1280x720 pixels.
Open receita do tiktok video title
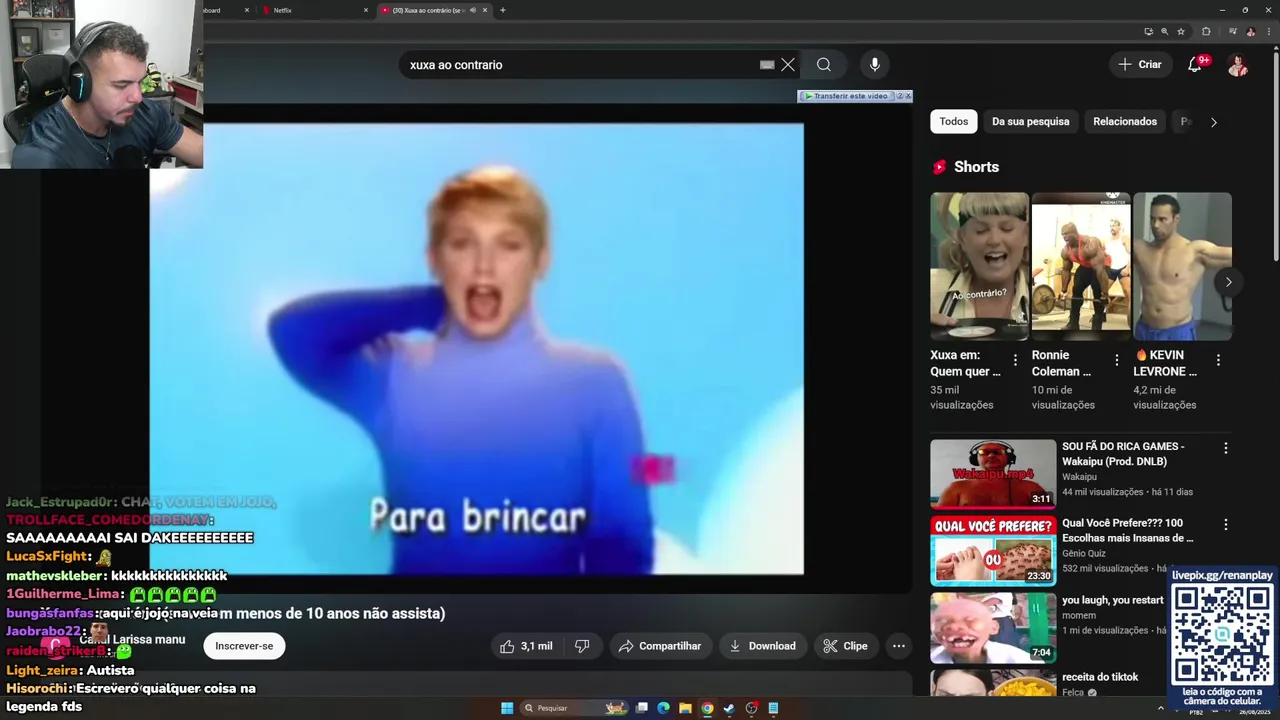(1100, 677)
